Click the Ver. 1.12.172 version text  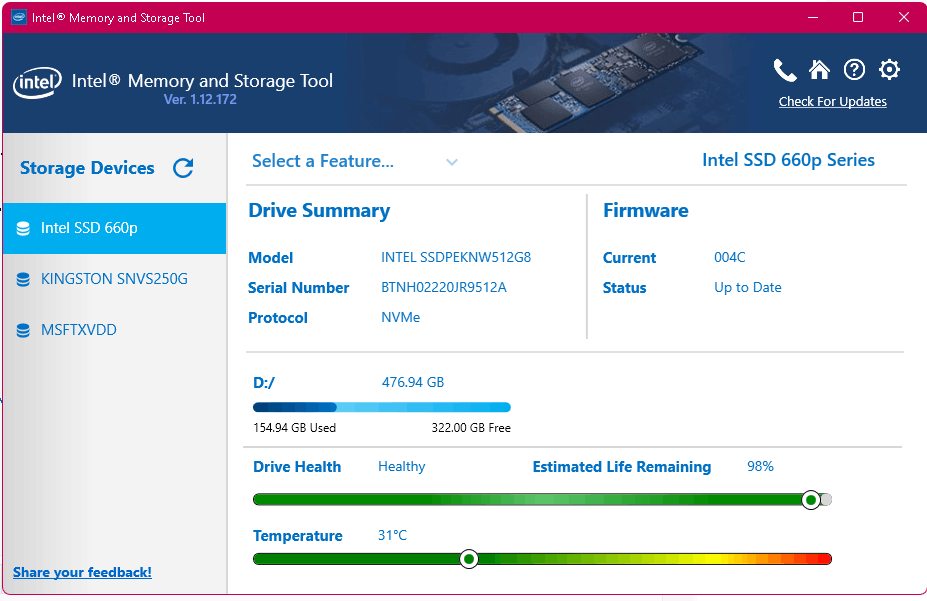[200, 99]
